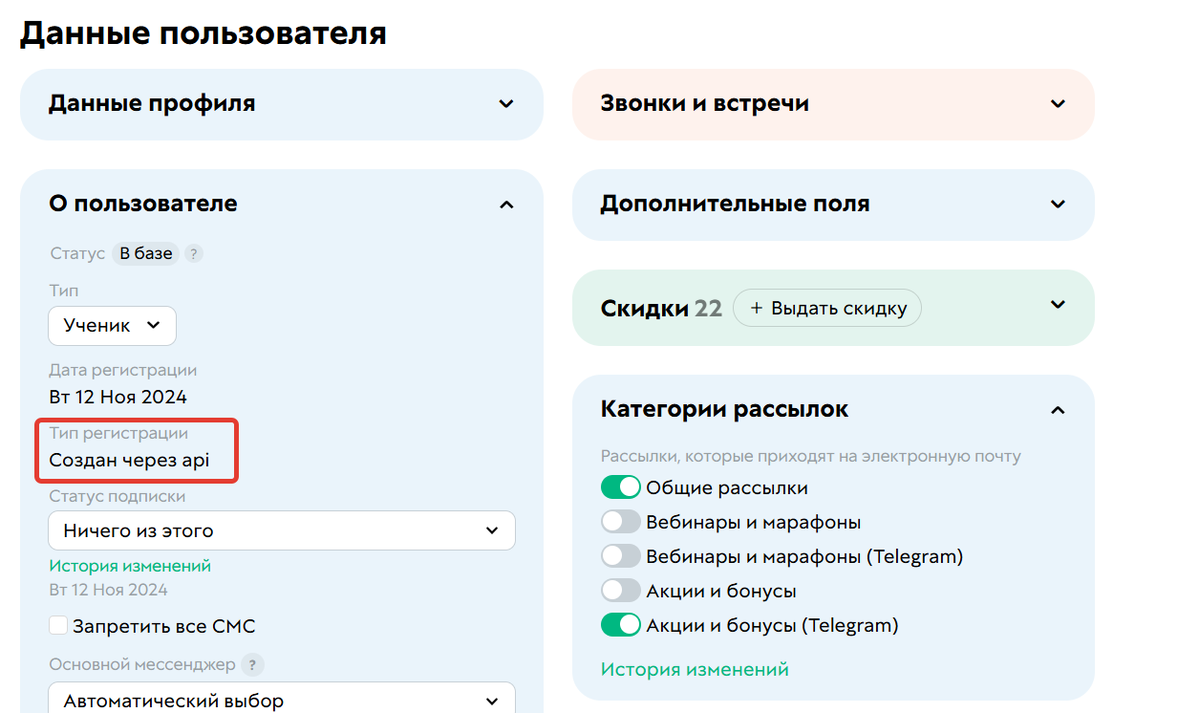This screenshot has height=713, width=1199.
Task: Collapse the О пользователе section
Action: [506, 204]
